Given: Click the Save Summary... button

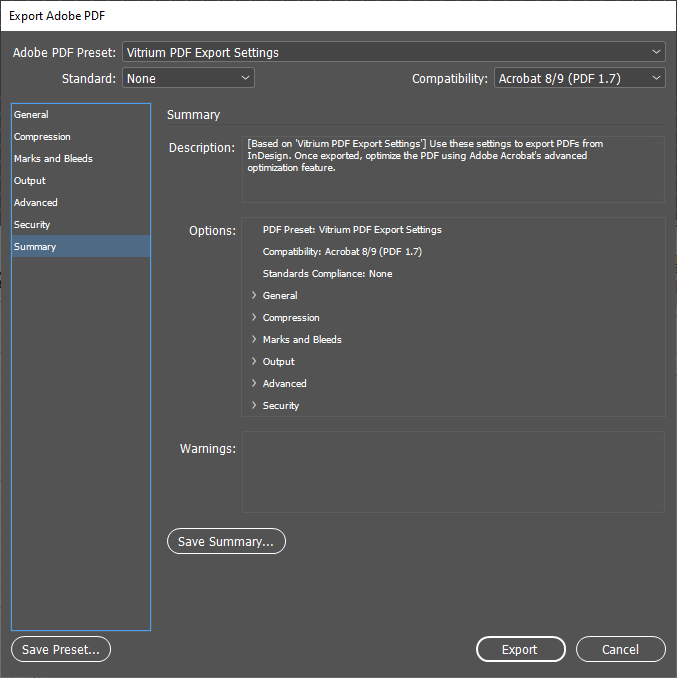Looking at the screenshot, I should (x=226, y=541).
